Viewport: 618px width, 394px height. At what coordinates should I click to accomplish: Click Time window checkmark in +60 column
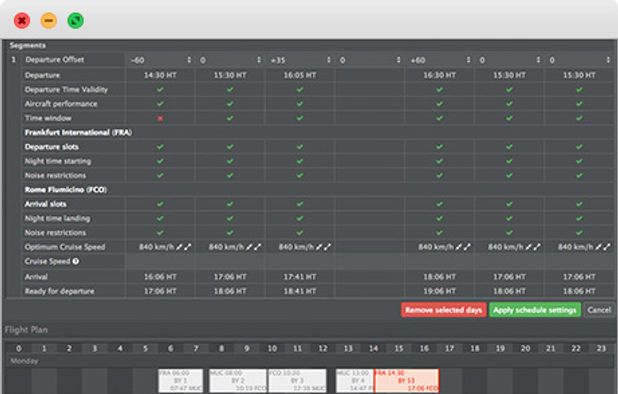(x=440, y=118)
